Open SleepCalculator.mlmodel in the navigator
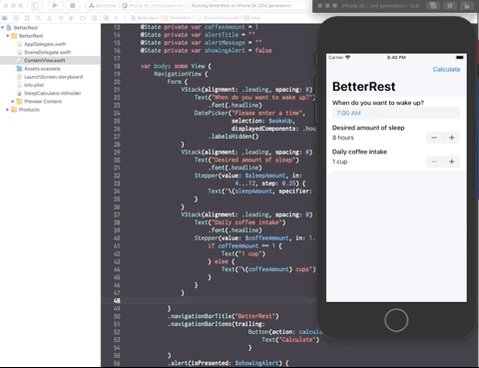479x368 pixels. pos(52,93)
